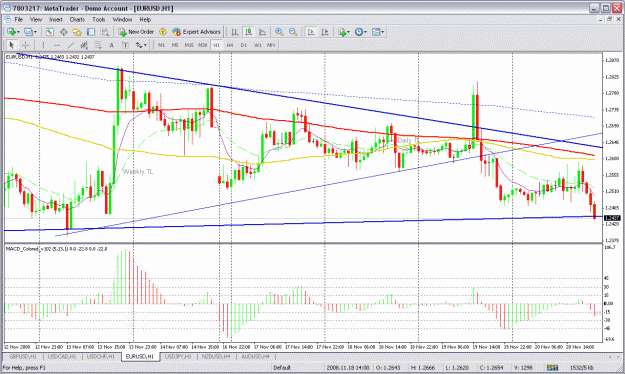Switch timeframe to M30
This screenshot has height=374, width=625.
point(203,45)
